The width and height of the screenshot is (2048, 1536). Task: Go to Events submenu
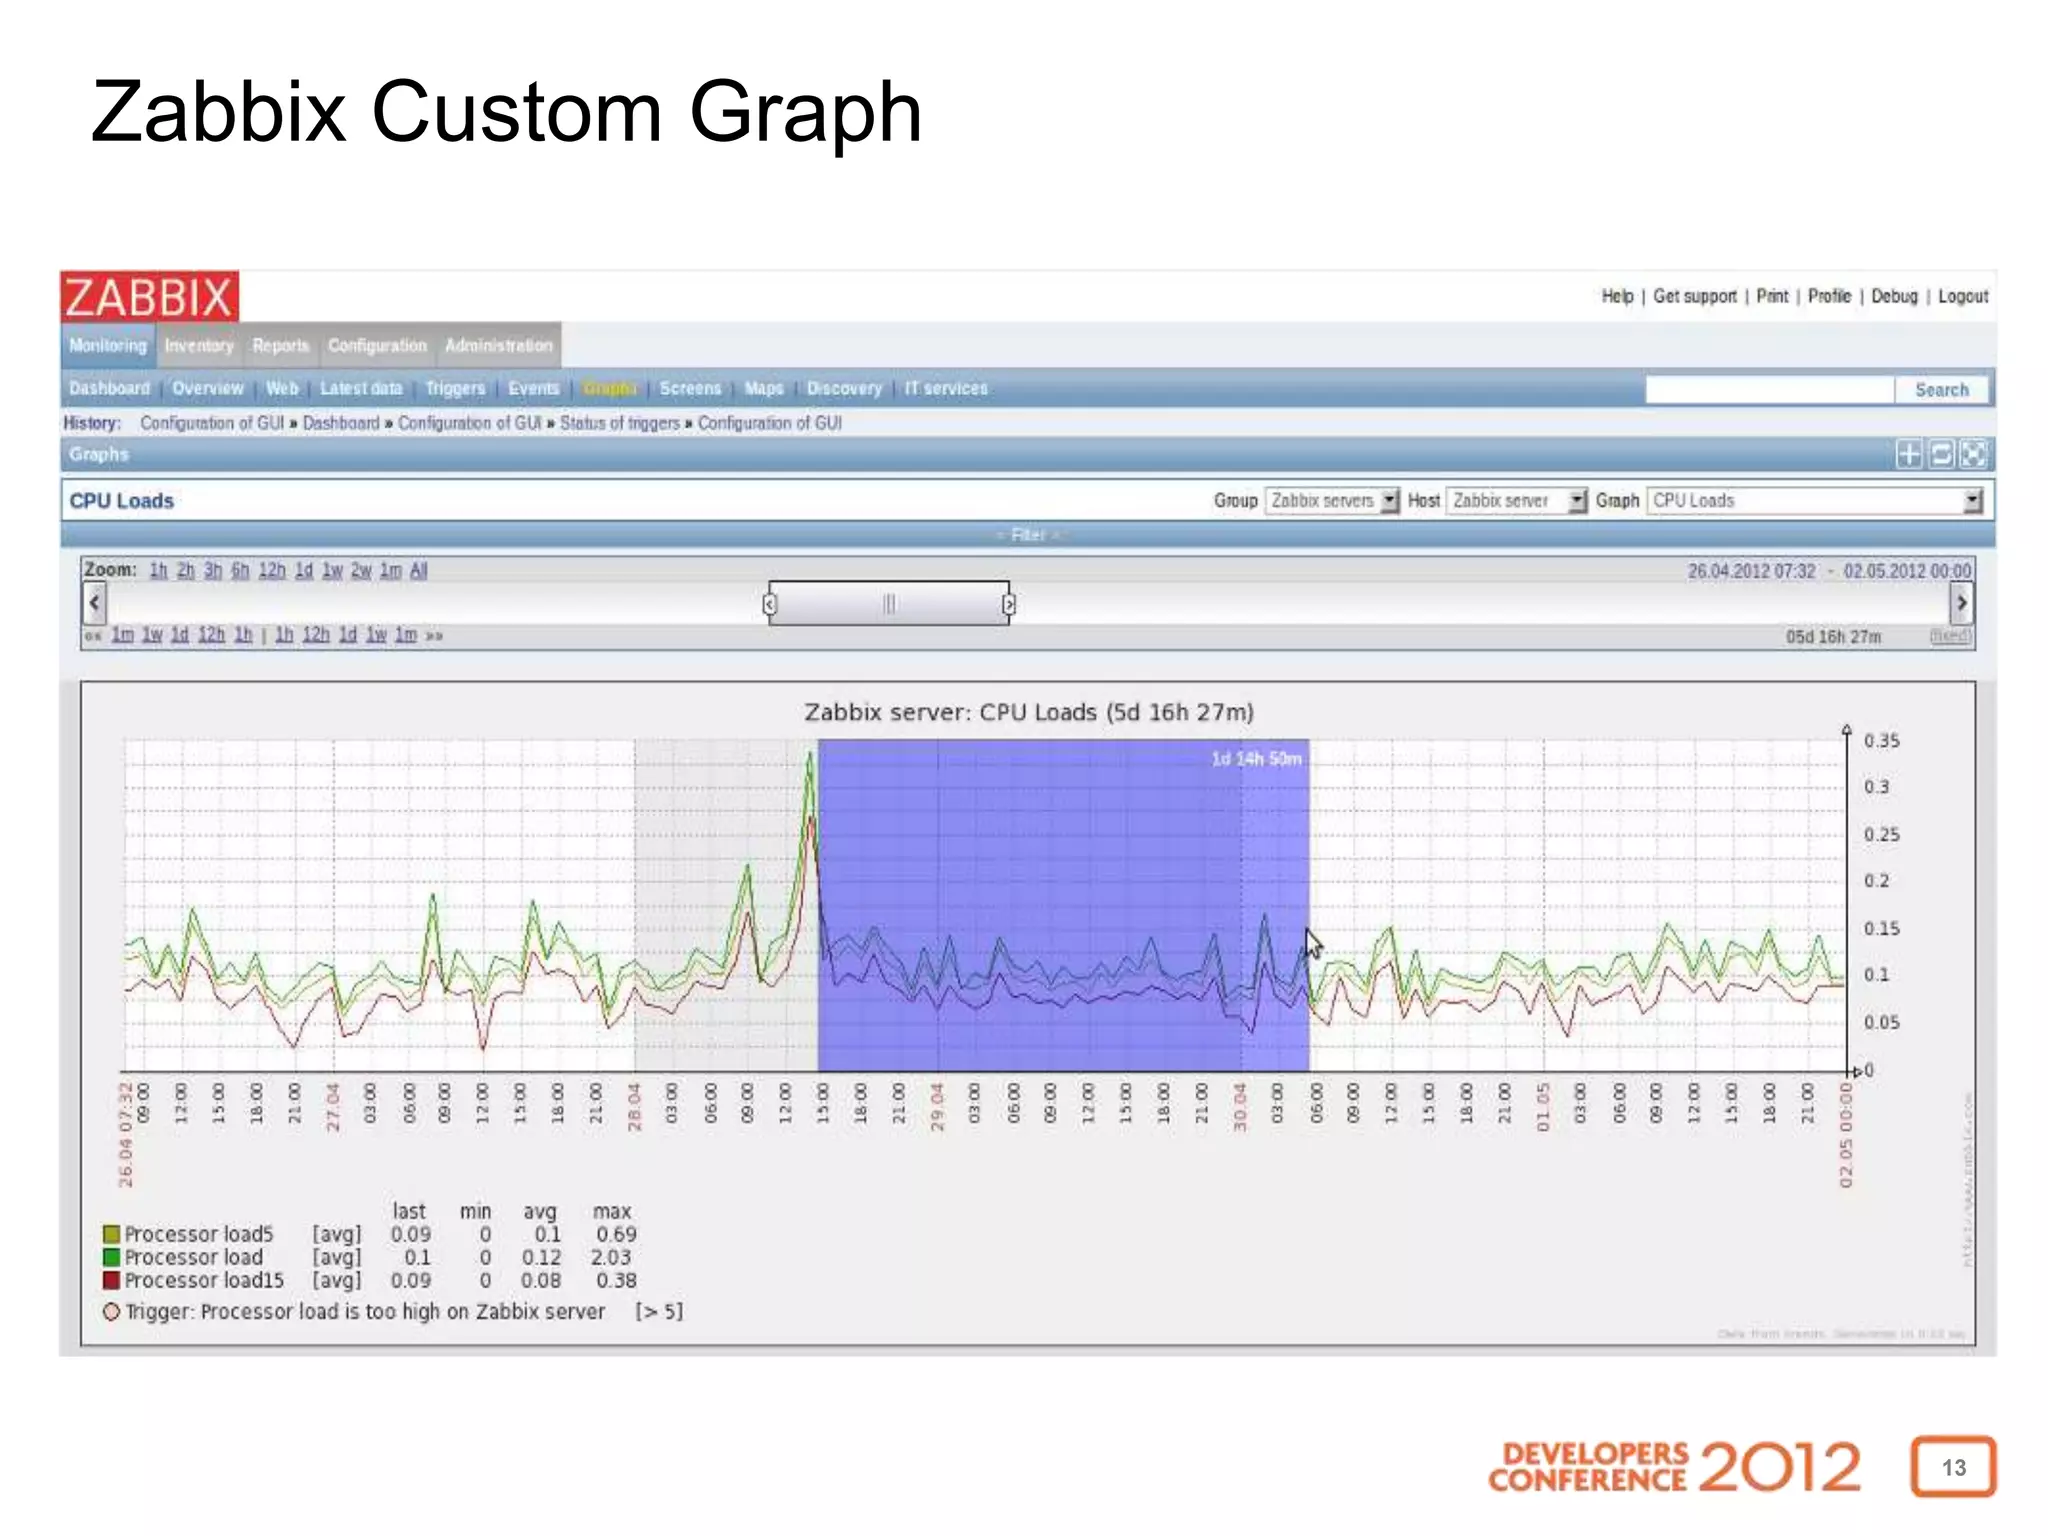(533, 389)
